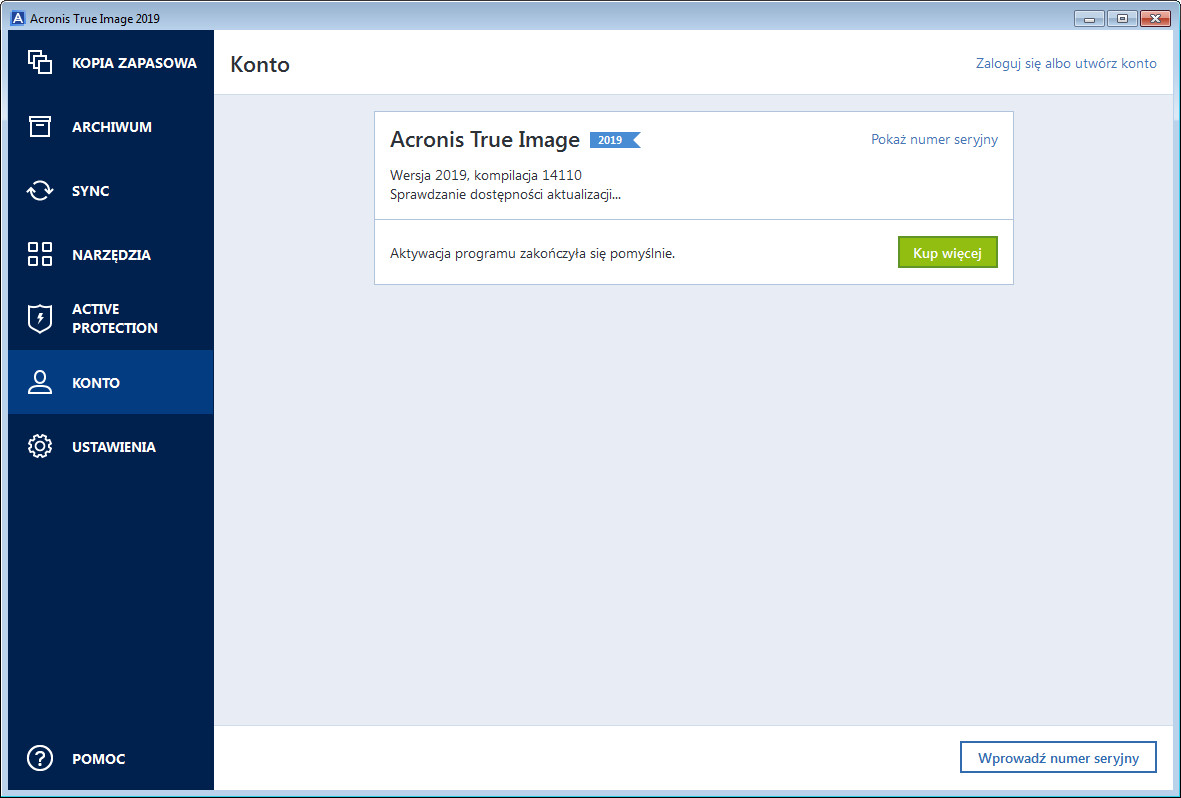Click the Active Protection shield icon
Screen dimensions: 1181x798
coord(40,319)
